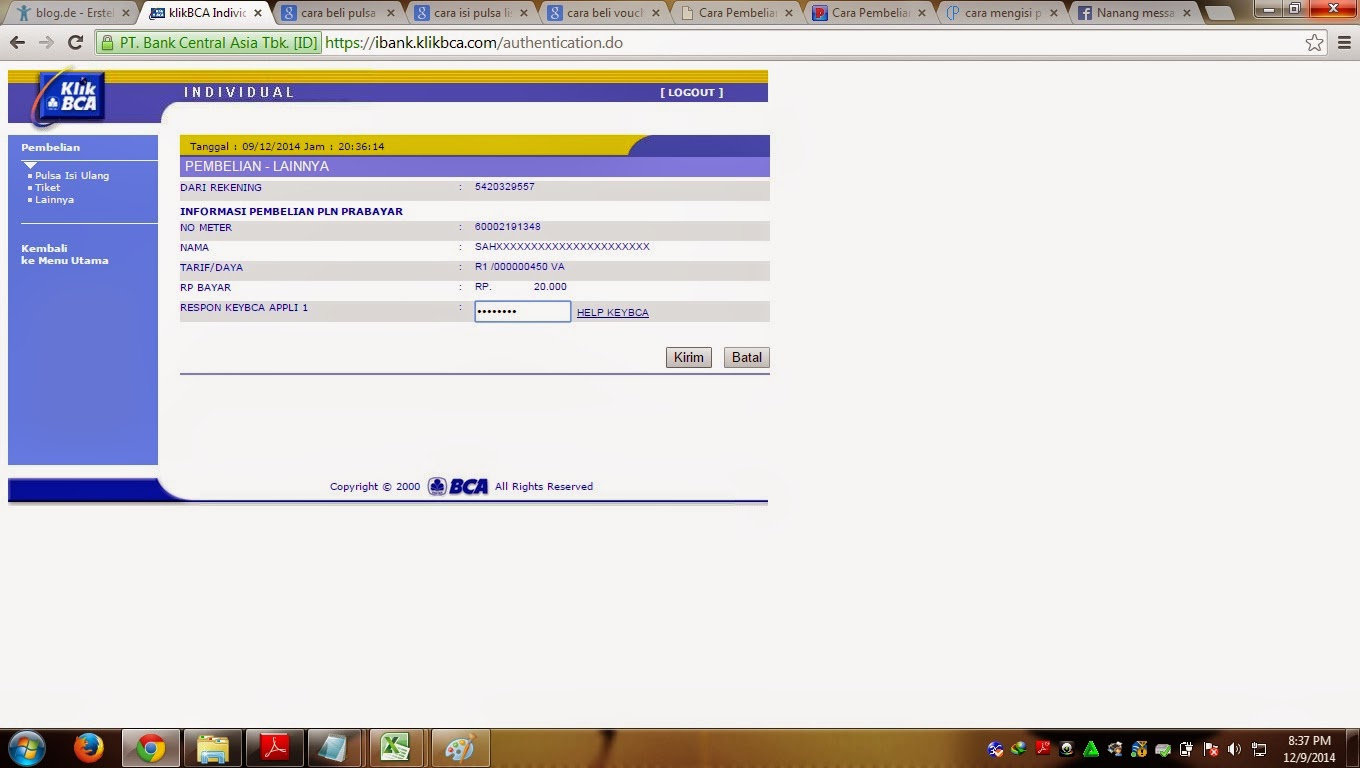Open Tiket in the sidebar
The height and width of the screenshot is (768, 1360).
[48, 187]
